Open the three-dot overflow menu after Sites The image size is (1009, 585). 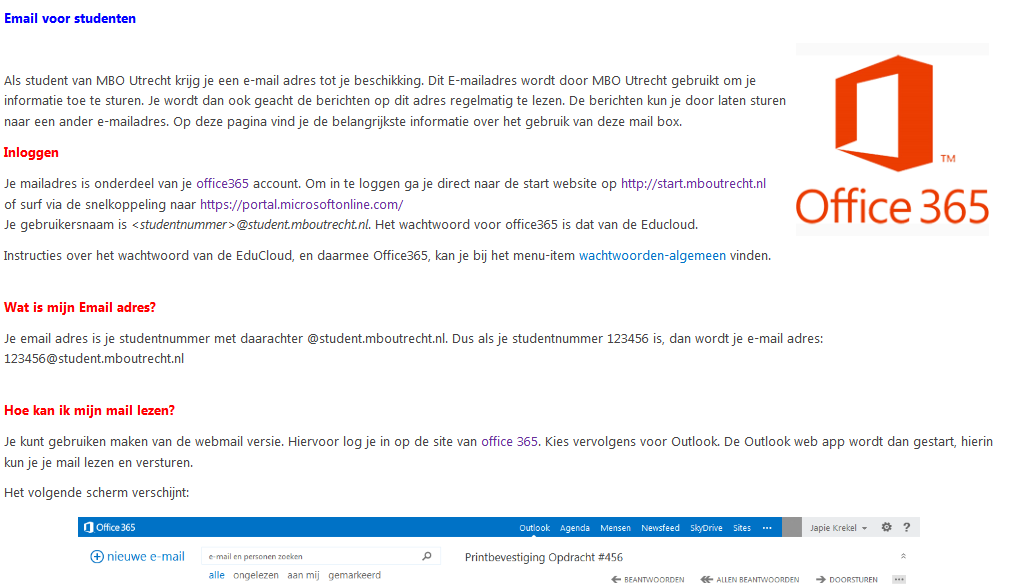coord(767,528)
